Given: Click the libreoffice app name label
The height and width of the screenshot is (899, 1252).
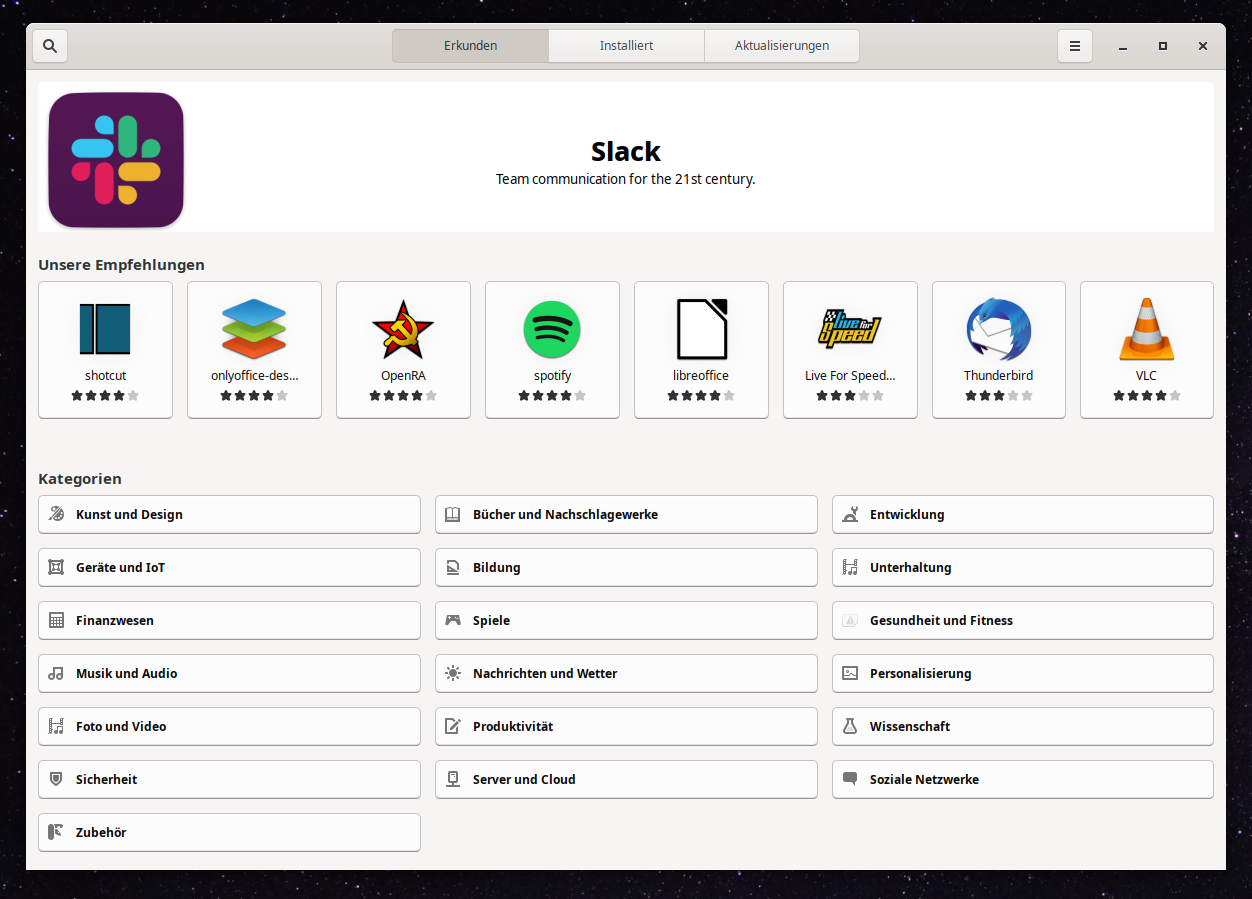Looking at the screenshot, I should [701, 376].
